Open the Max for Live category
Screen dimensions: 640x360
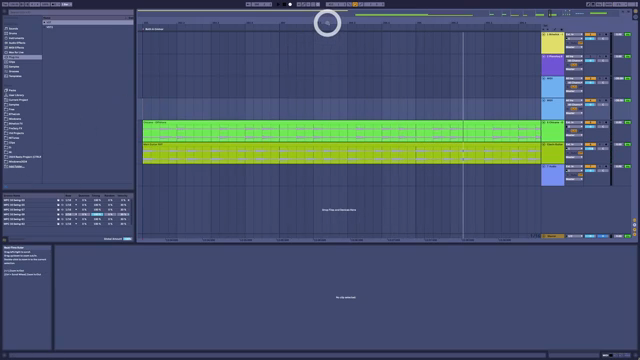tap(16, 52)
